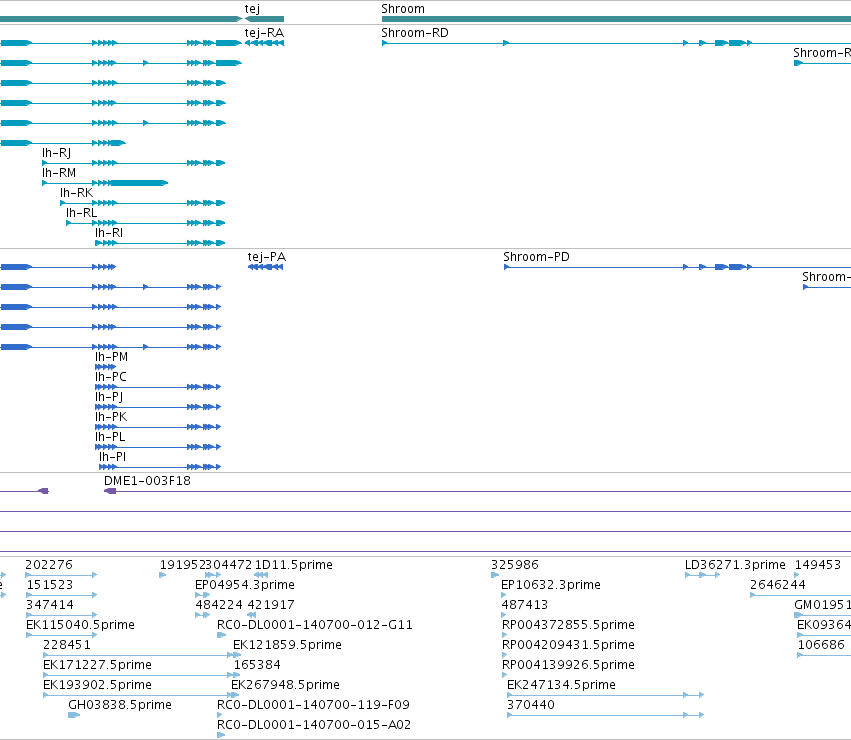The width and height of the screenshot is (851, 740).
Task: Click the GH03838.5prime EST glyph
Action: [74, 715]
